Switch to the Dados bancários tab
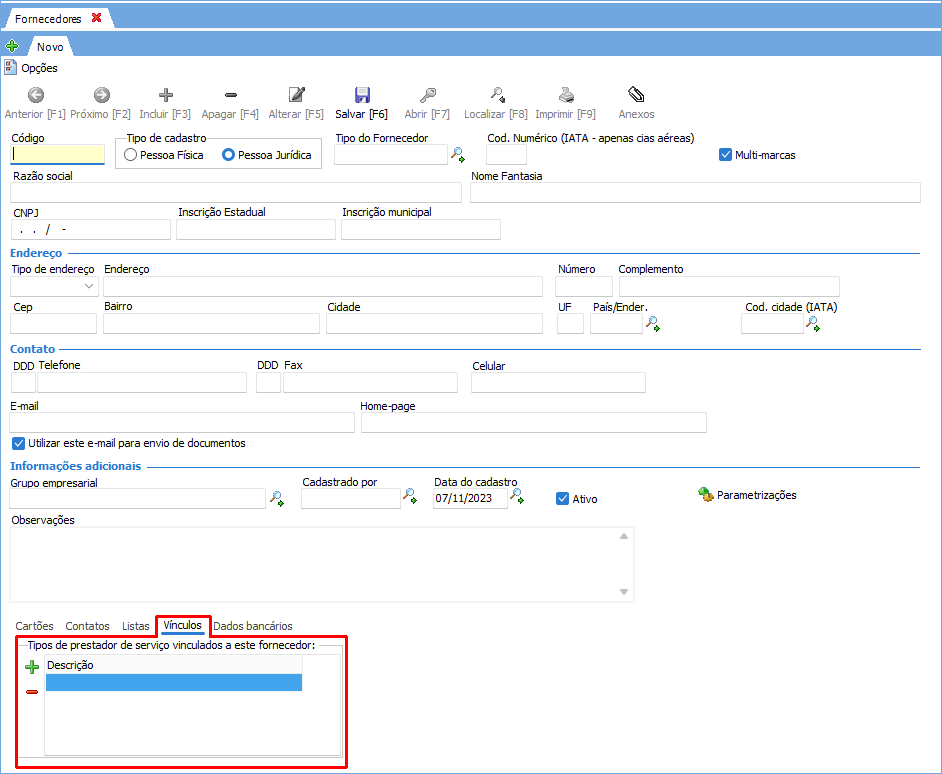This screenshot has width=942, height=774. pos(253,626)
